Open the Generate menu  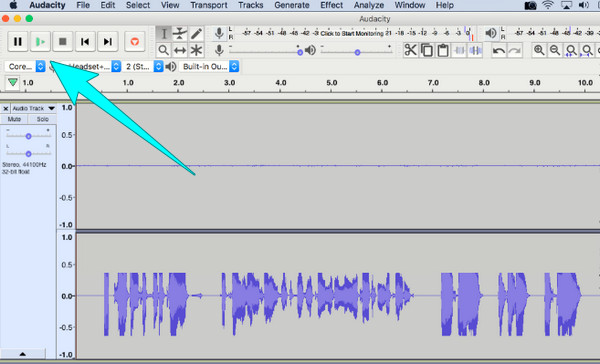point(292,5)
